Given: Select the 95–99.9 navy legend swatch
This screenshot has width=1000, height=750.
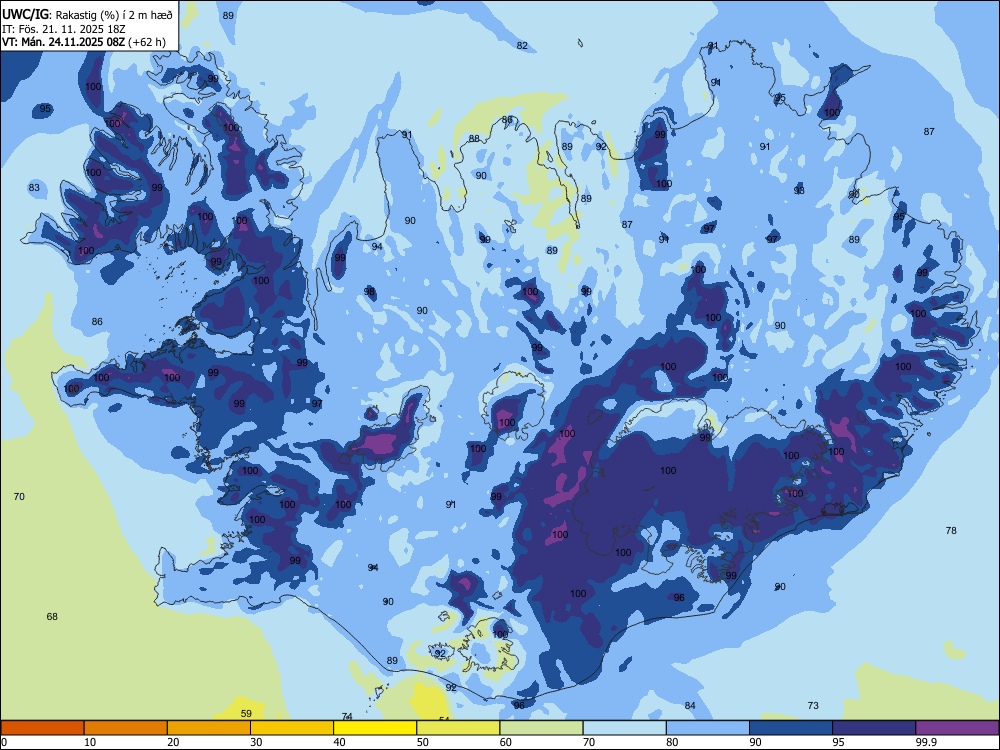Looking at the screenshot, I should coord(874,728).
